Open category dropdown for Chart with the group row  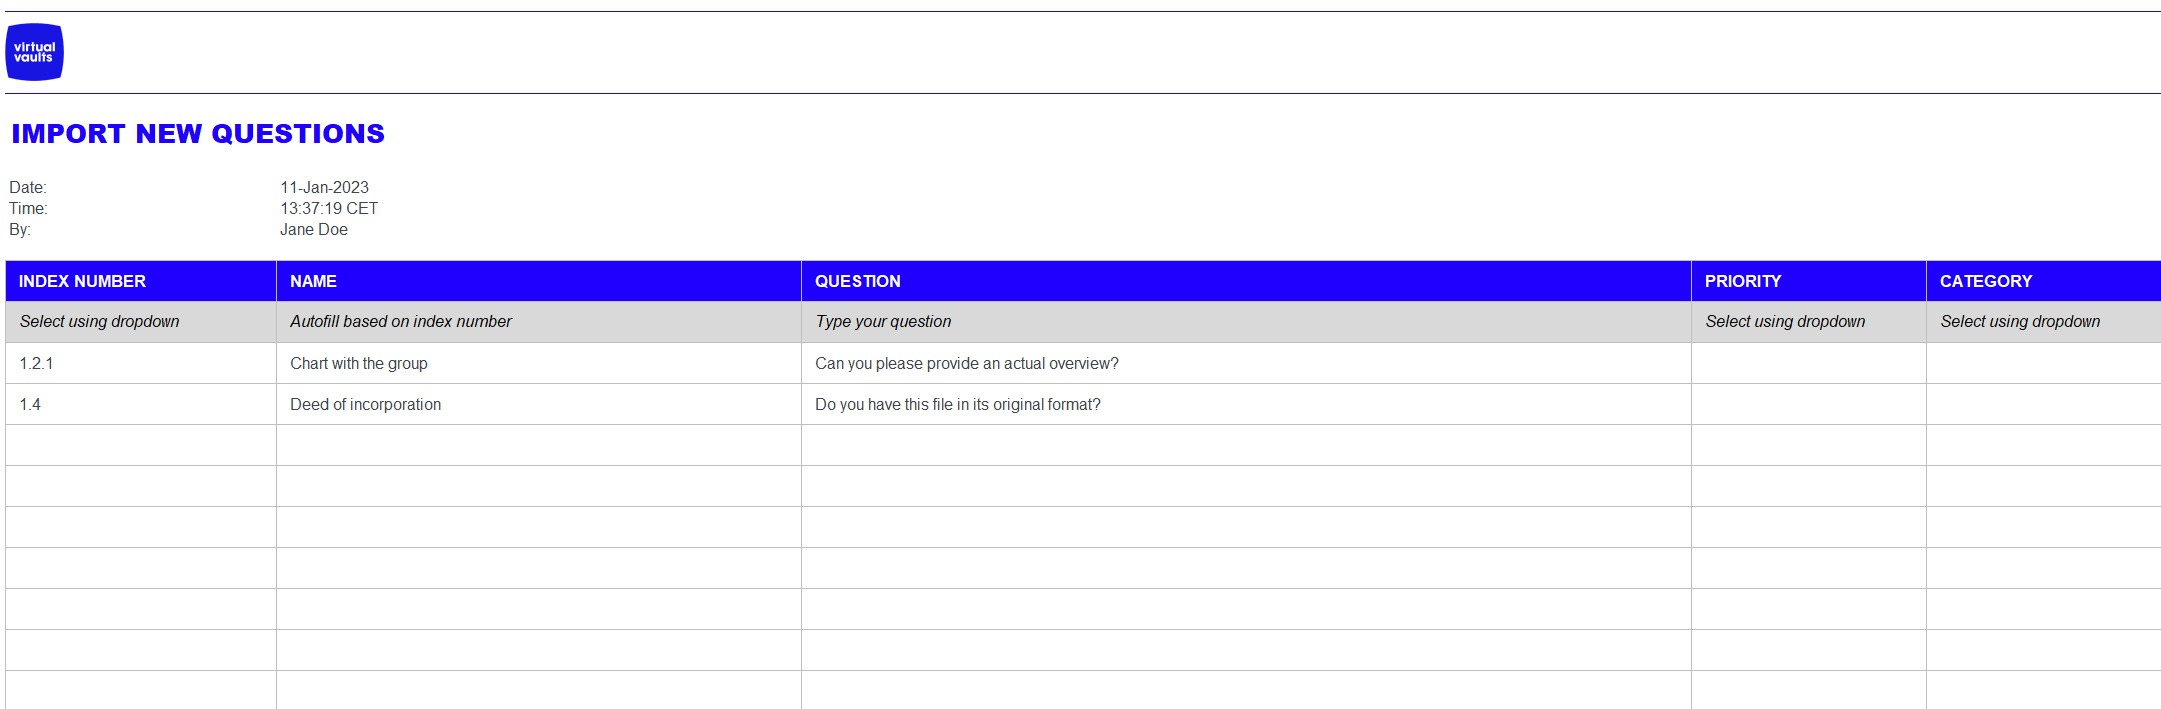[x=2042, y=363]
